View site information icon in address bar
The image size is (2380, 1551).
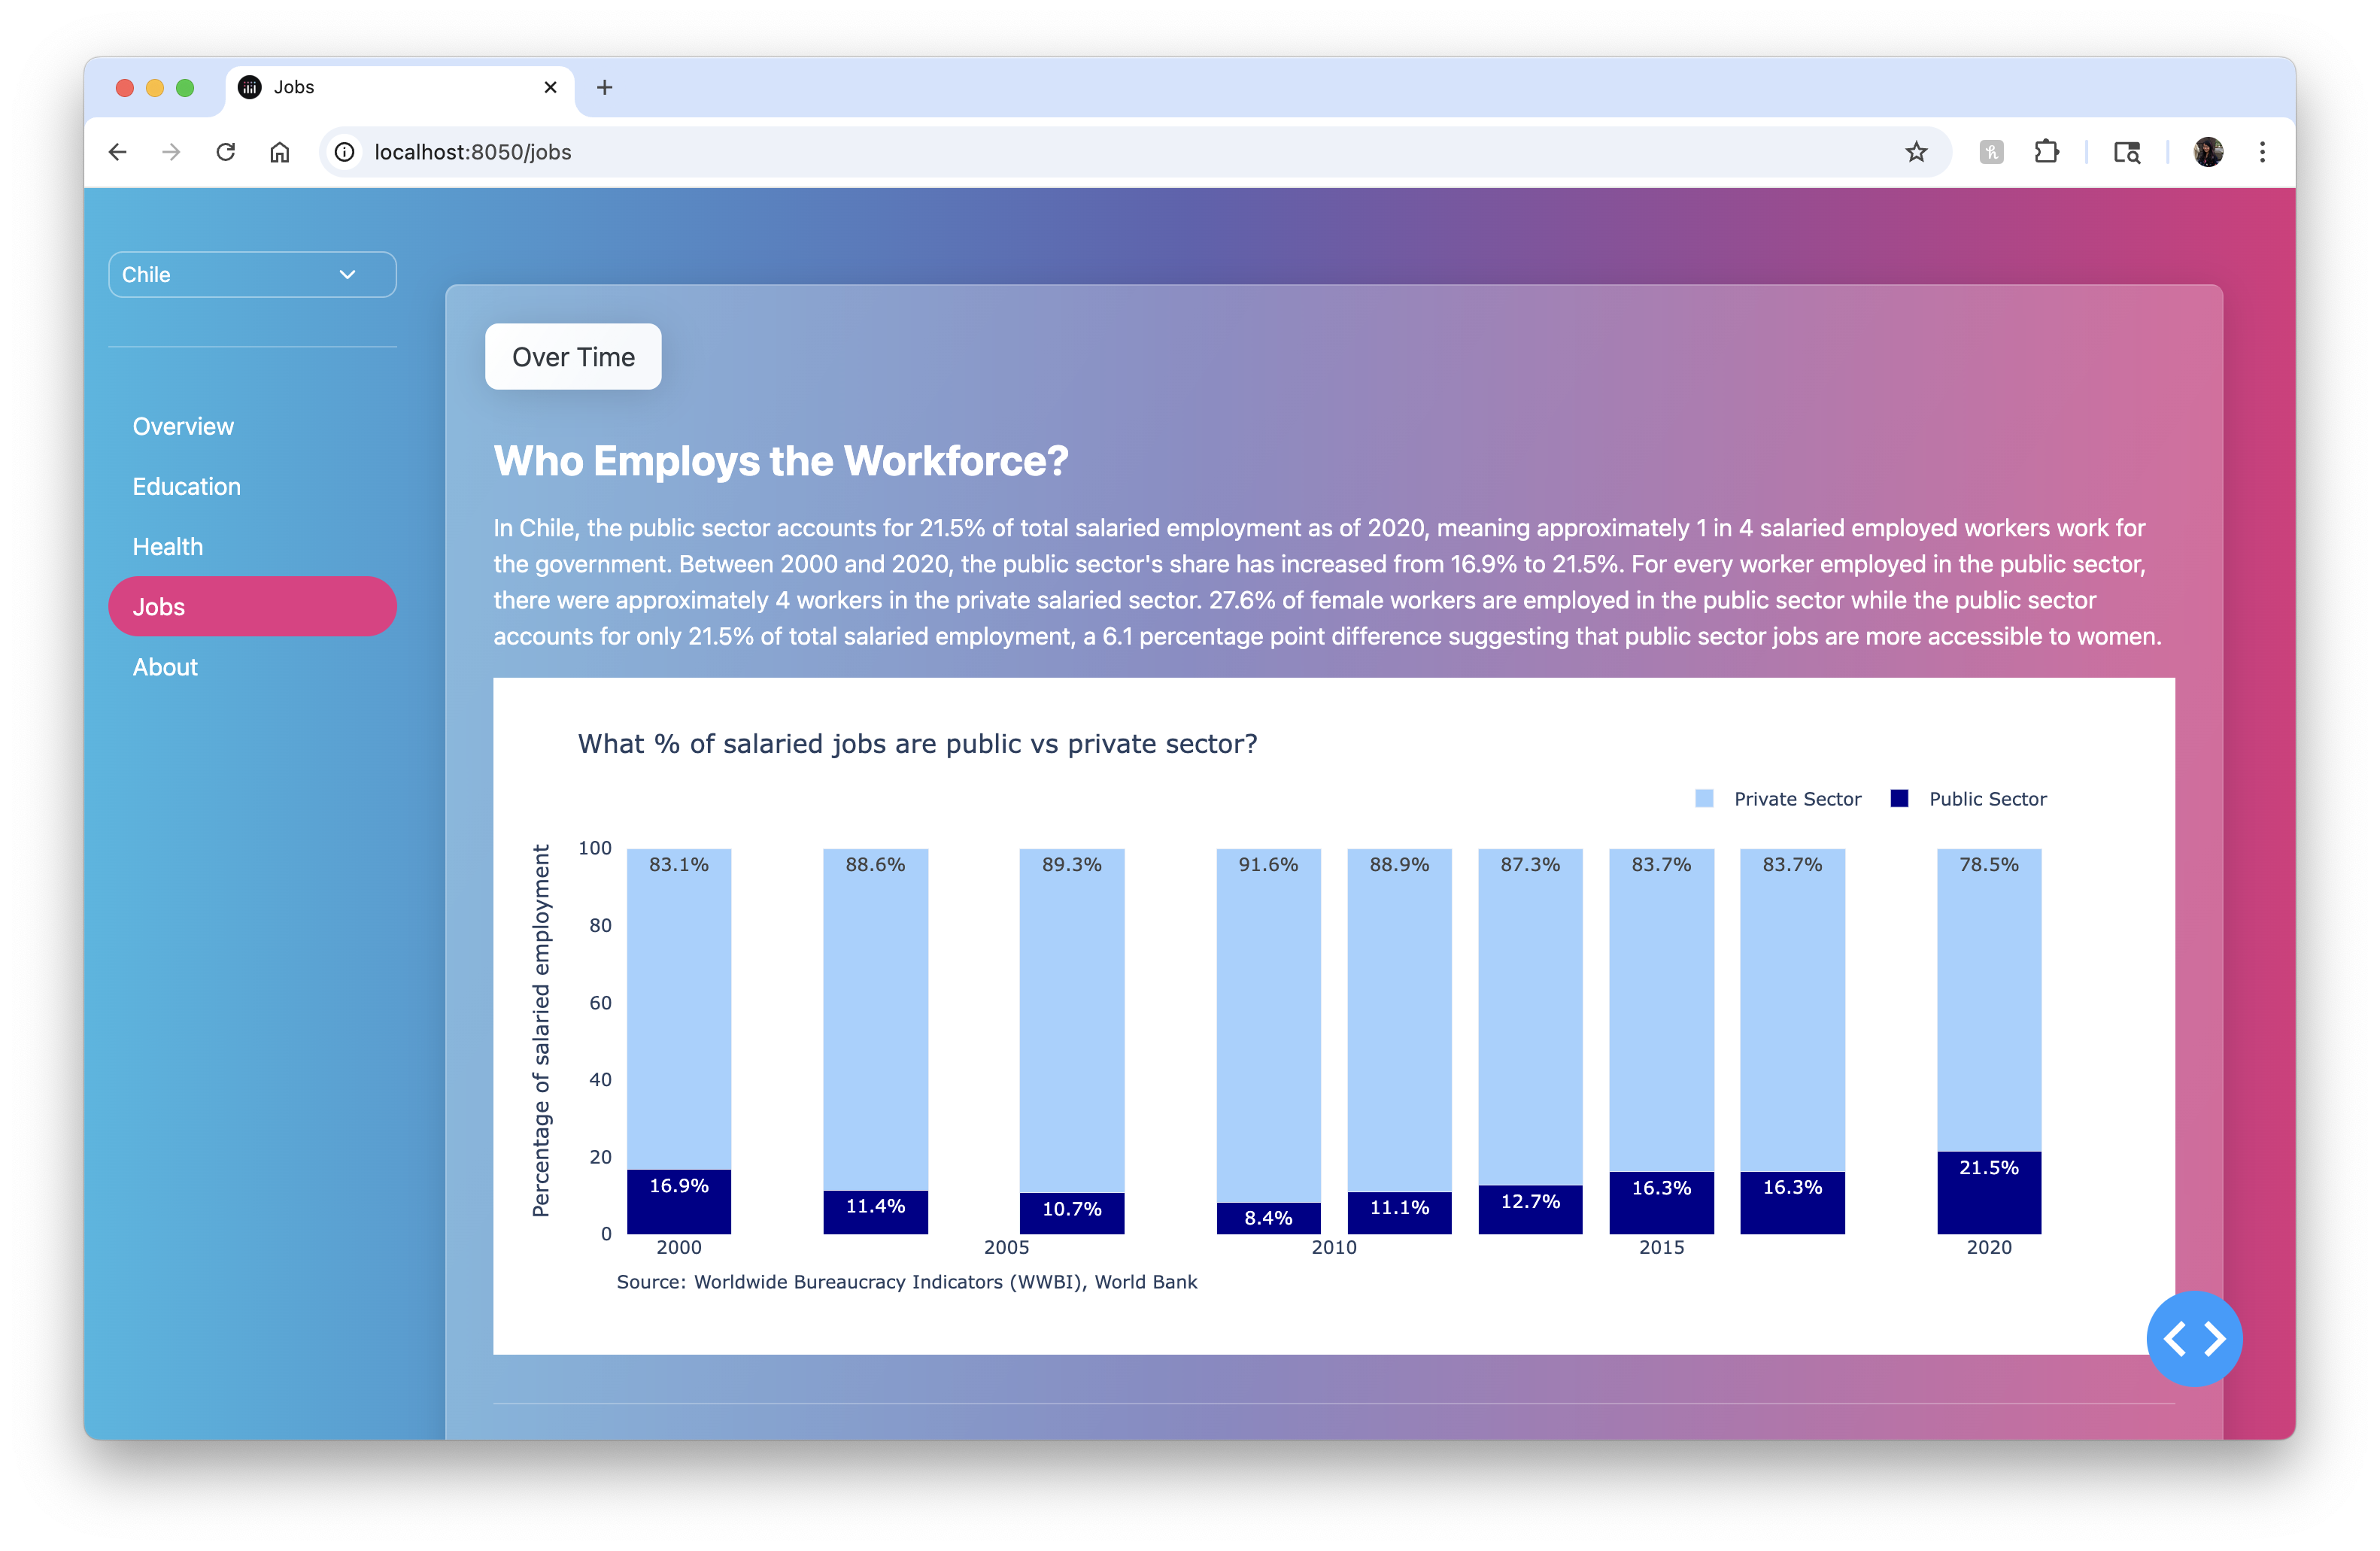(x=345, y=152)
